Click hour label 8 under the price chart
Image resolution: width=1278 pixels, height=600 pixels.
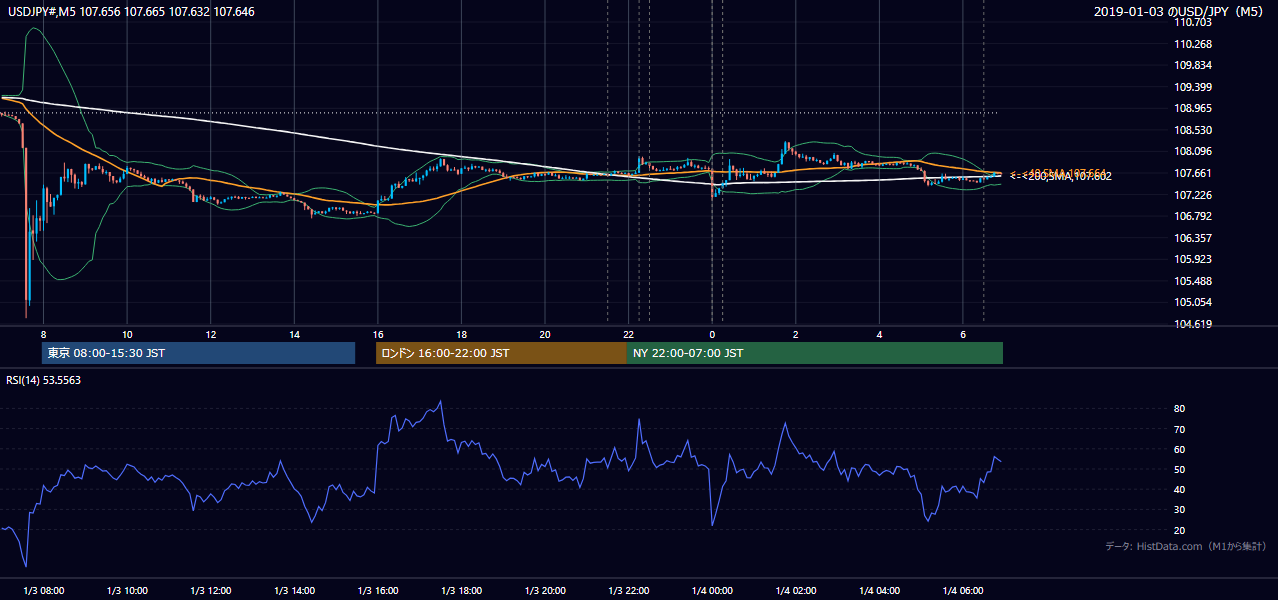tap(43, 333)
